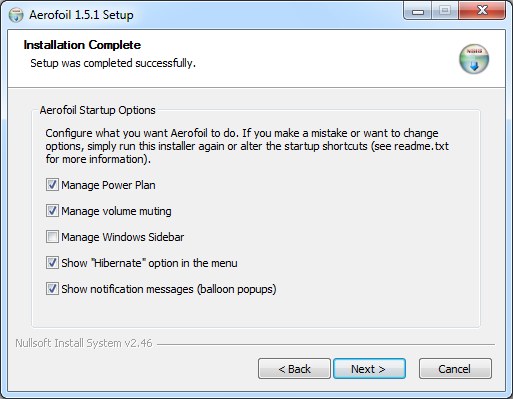This screenshot has height=399, width=513.
Task: Click the "Aerofoil 1.5.1 Setup" title text
Action: coord(81,15)
